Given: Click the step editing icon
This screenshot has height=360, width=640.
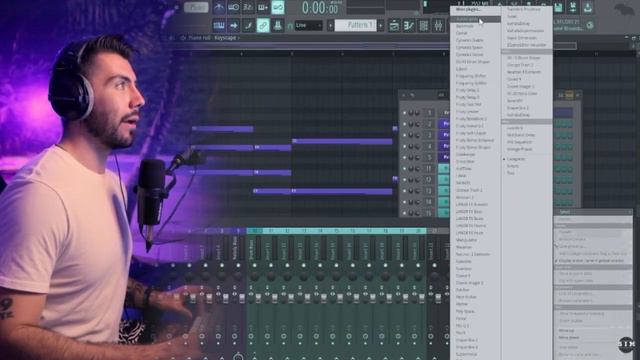Looking at the screenshot, I should coord(248,26).
